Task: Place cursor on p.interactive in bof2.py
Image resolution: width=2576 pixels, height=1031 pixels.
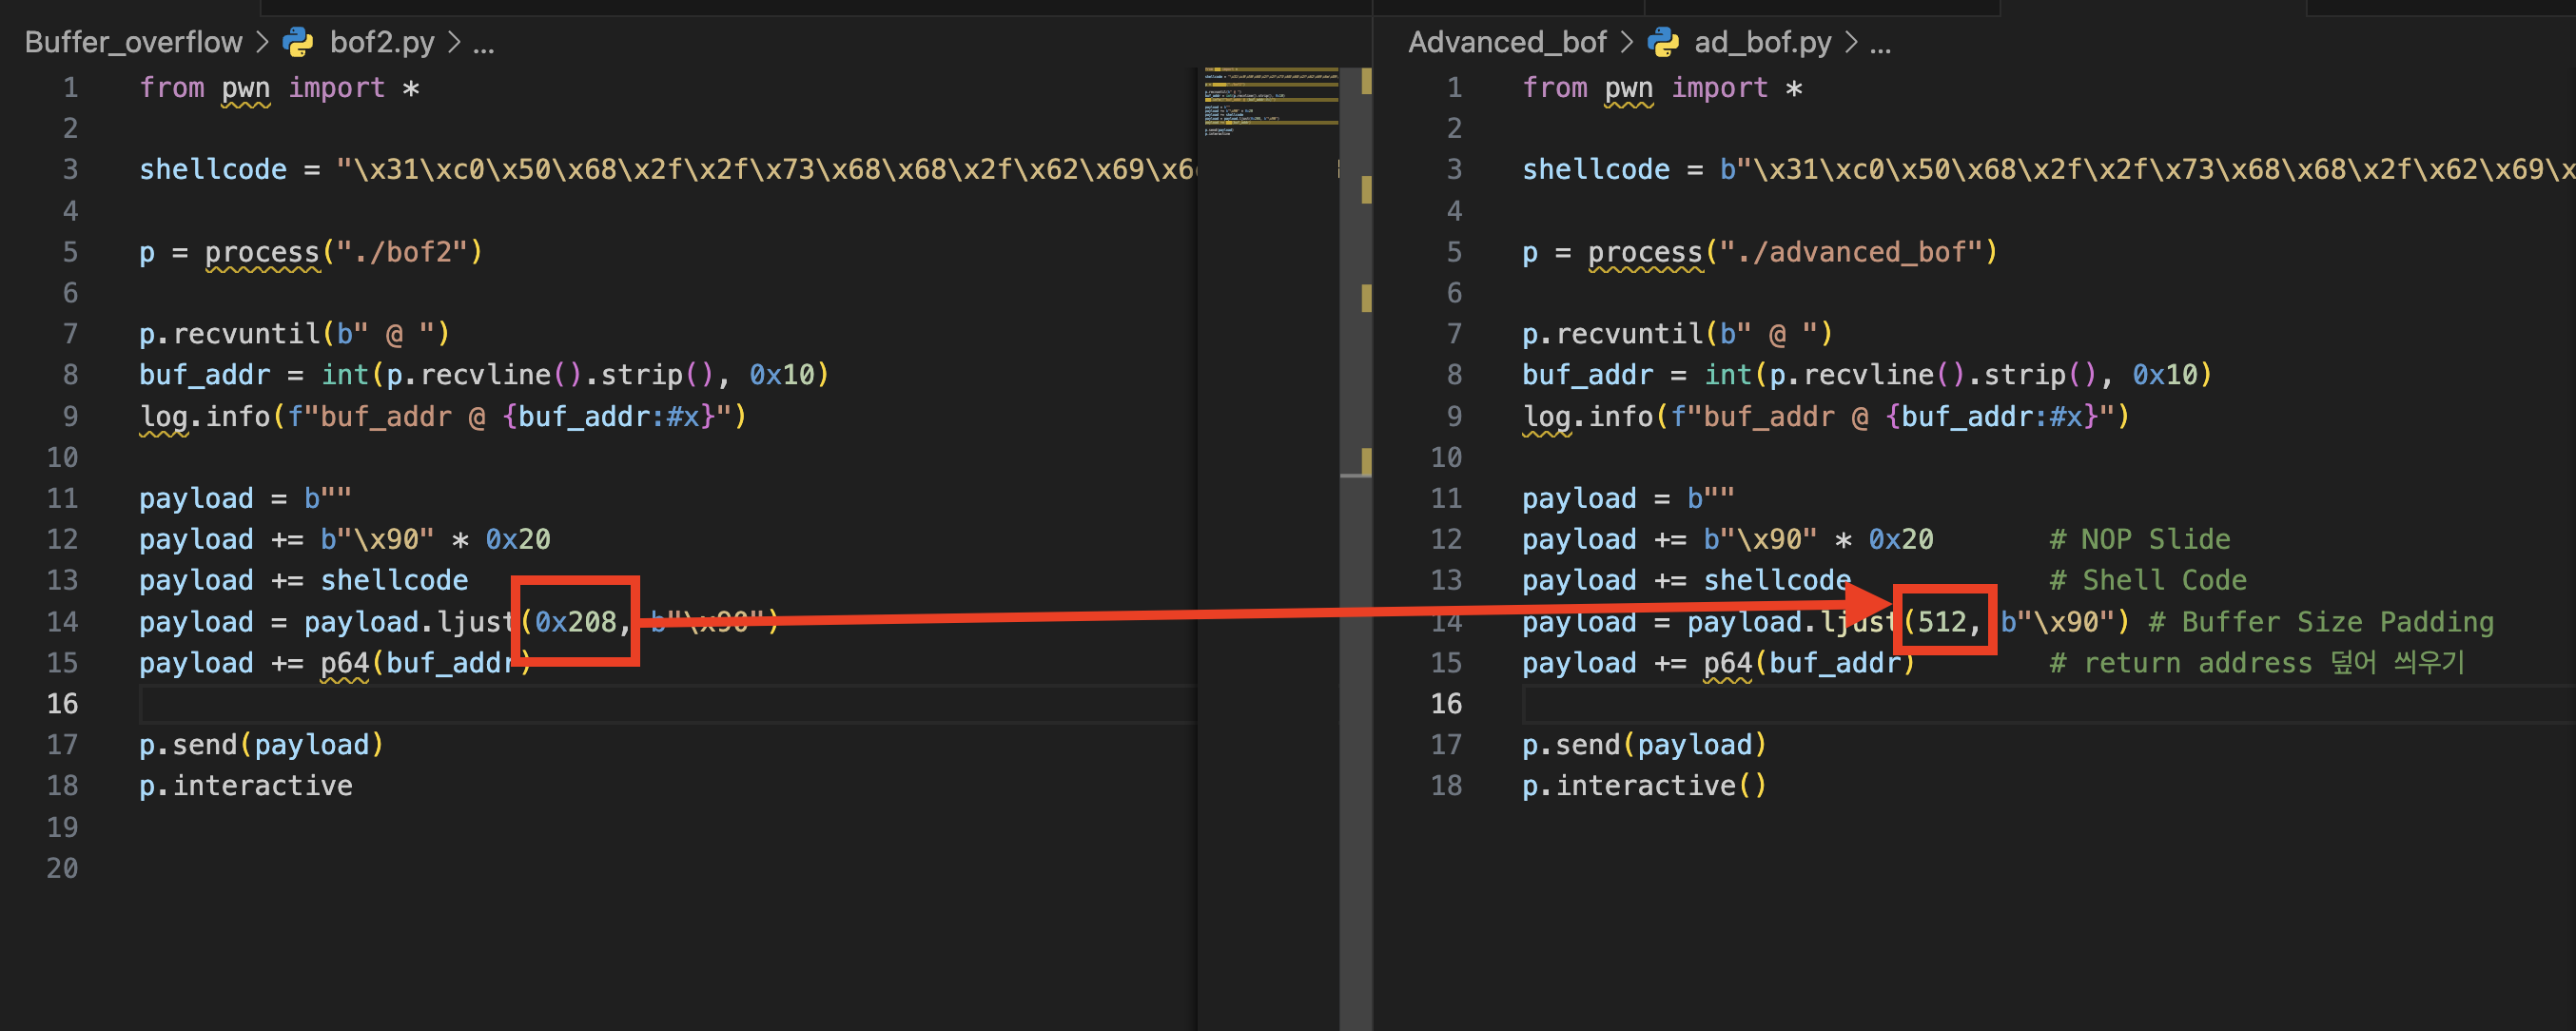Action: [245, 786]
